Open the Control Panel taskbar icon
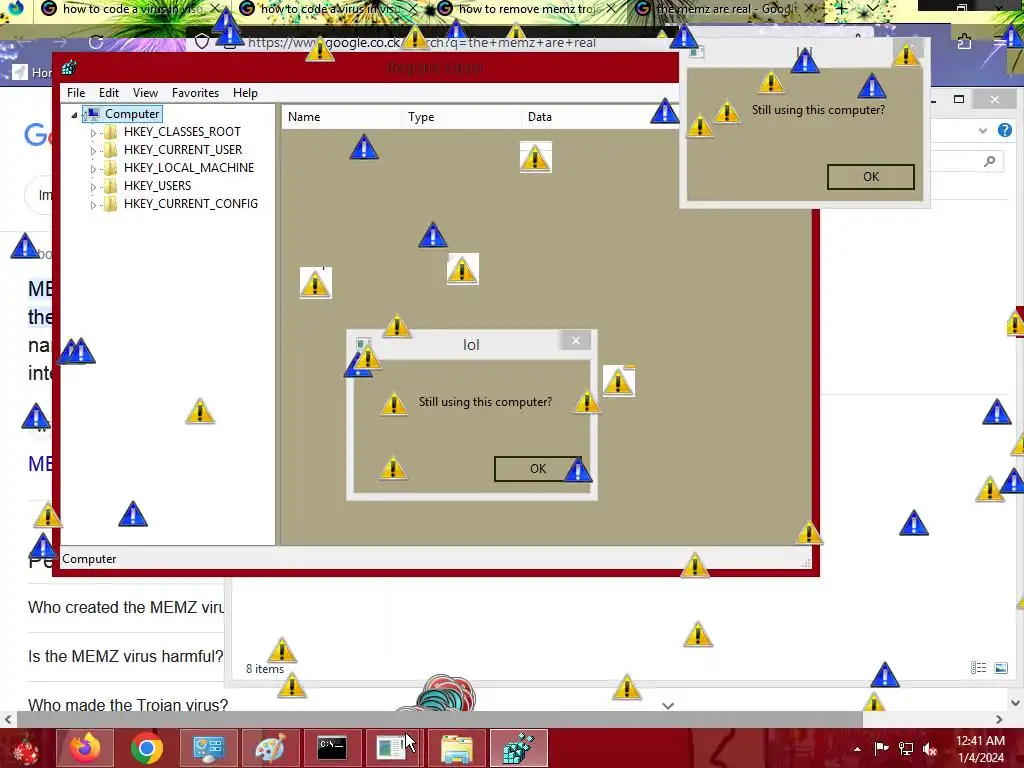 208,748
